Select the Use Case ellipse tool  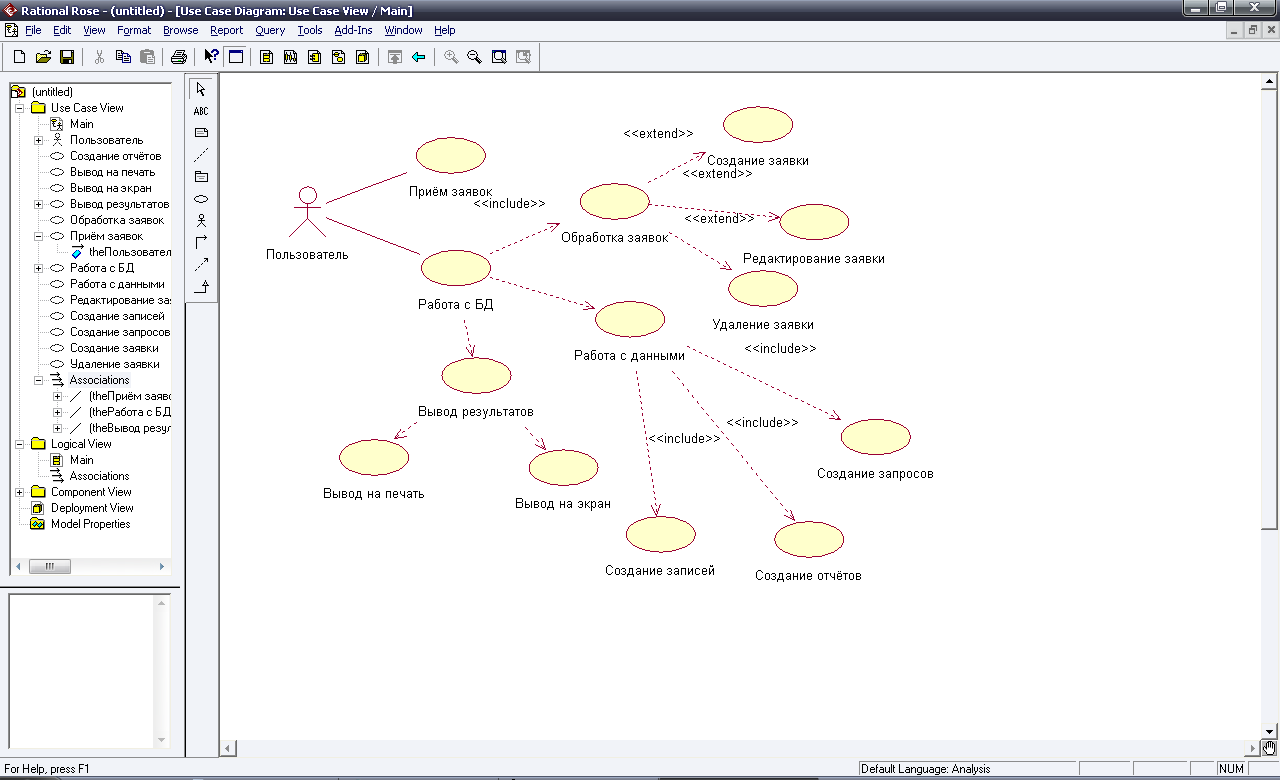tap(201, 199)
